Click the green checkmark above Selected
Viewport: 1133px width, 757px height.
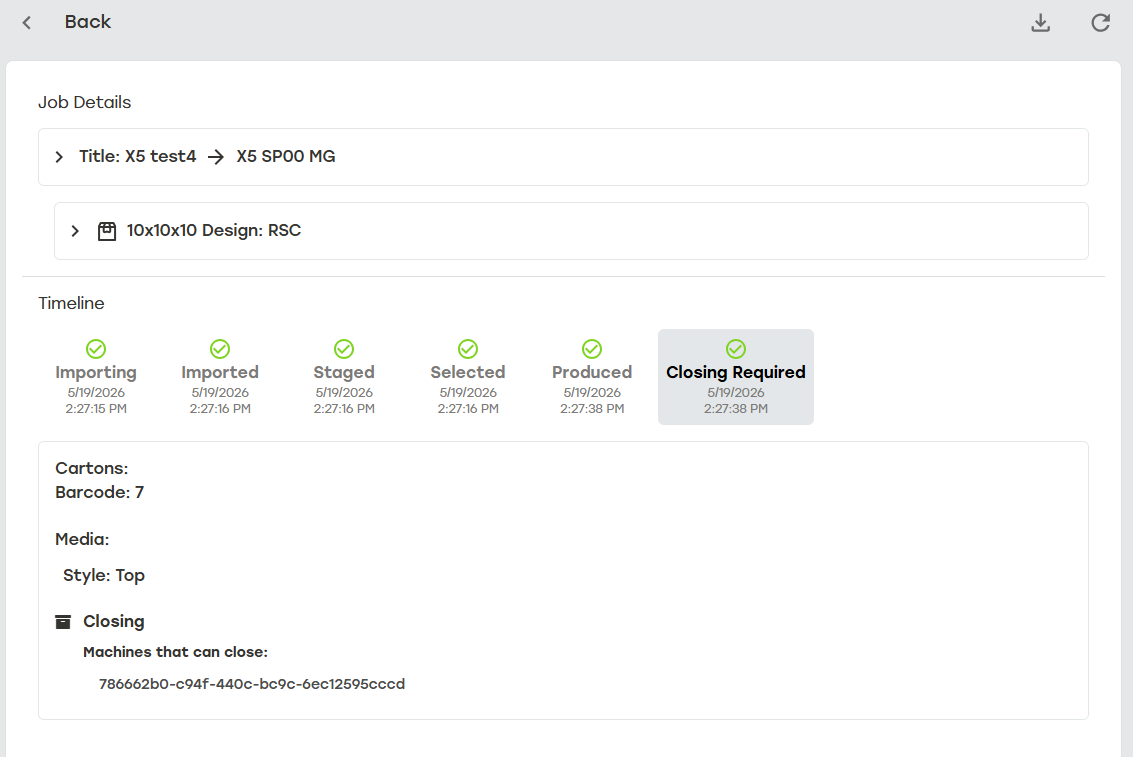click(468, 349)
